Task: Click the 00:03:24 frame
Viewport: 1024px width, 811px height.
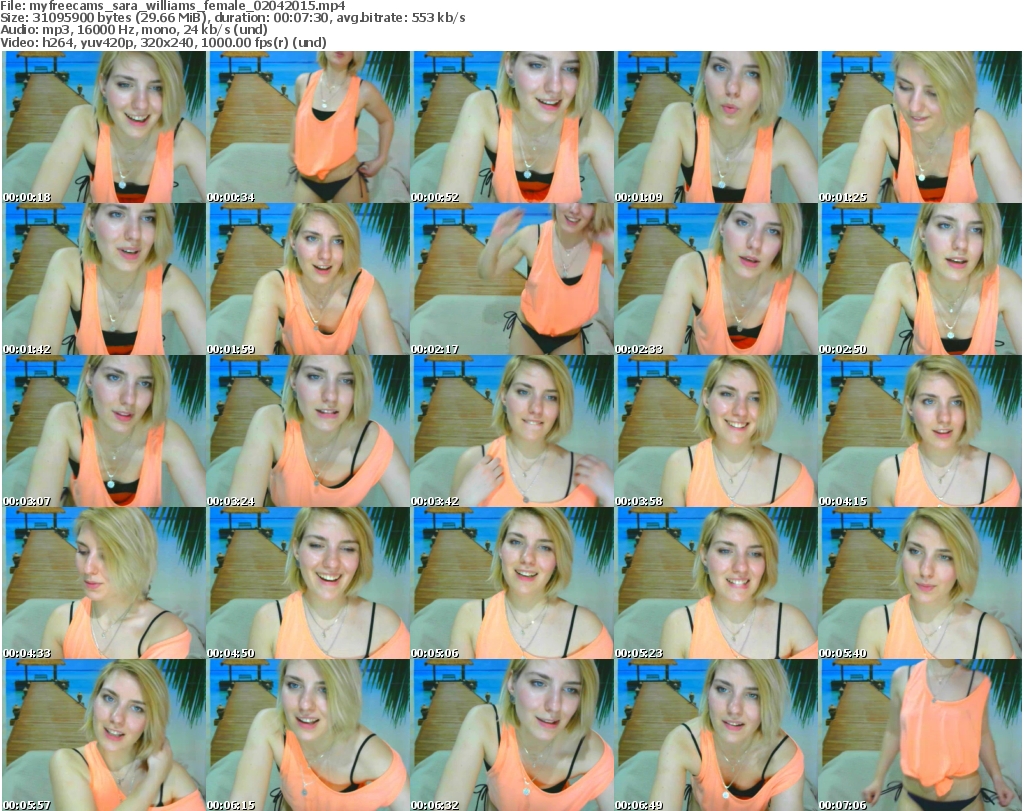Action: (308, 431)
